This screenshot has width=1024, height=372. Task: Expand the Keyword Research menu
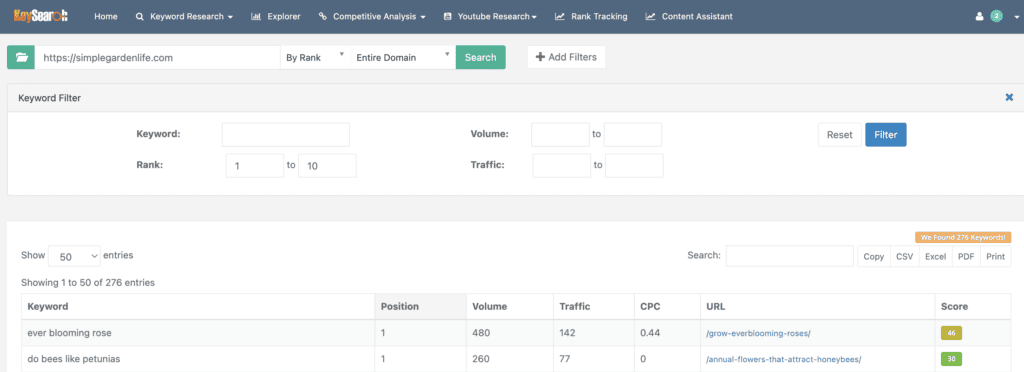(x=184, y=16)
